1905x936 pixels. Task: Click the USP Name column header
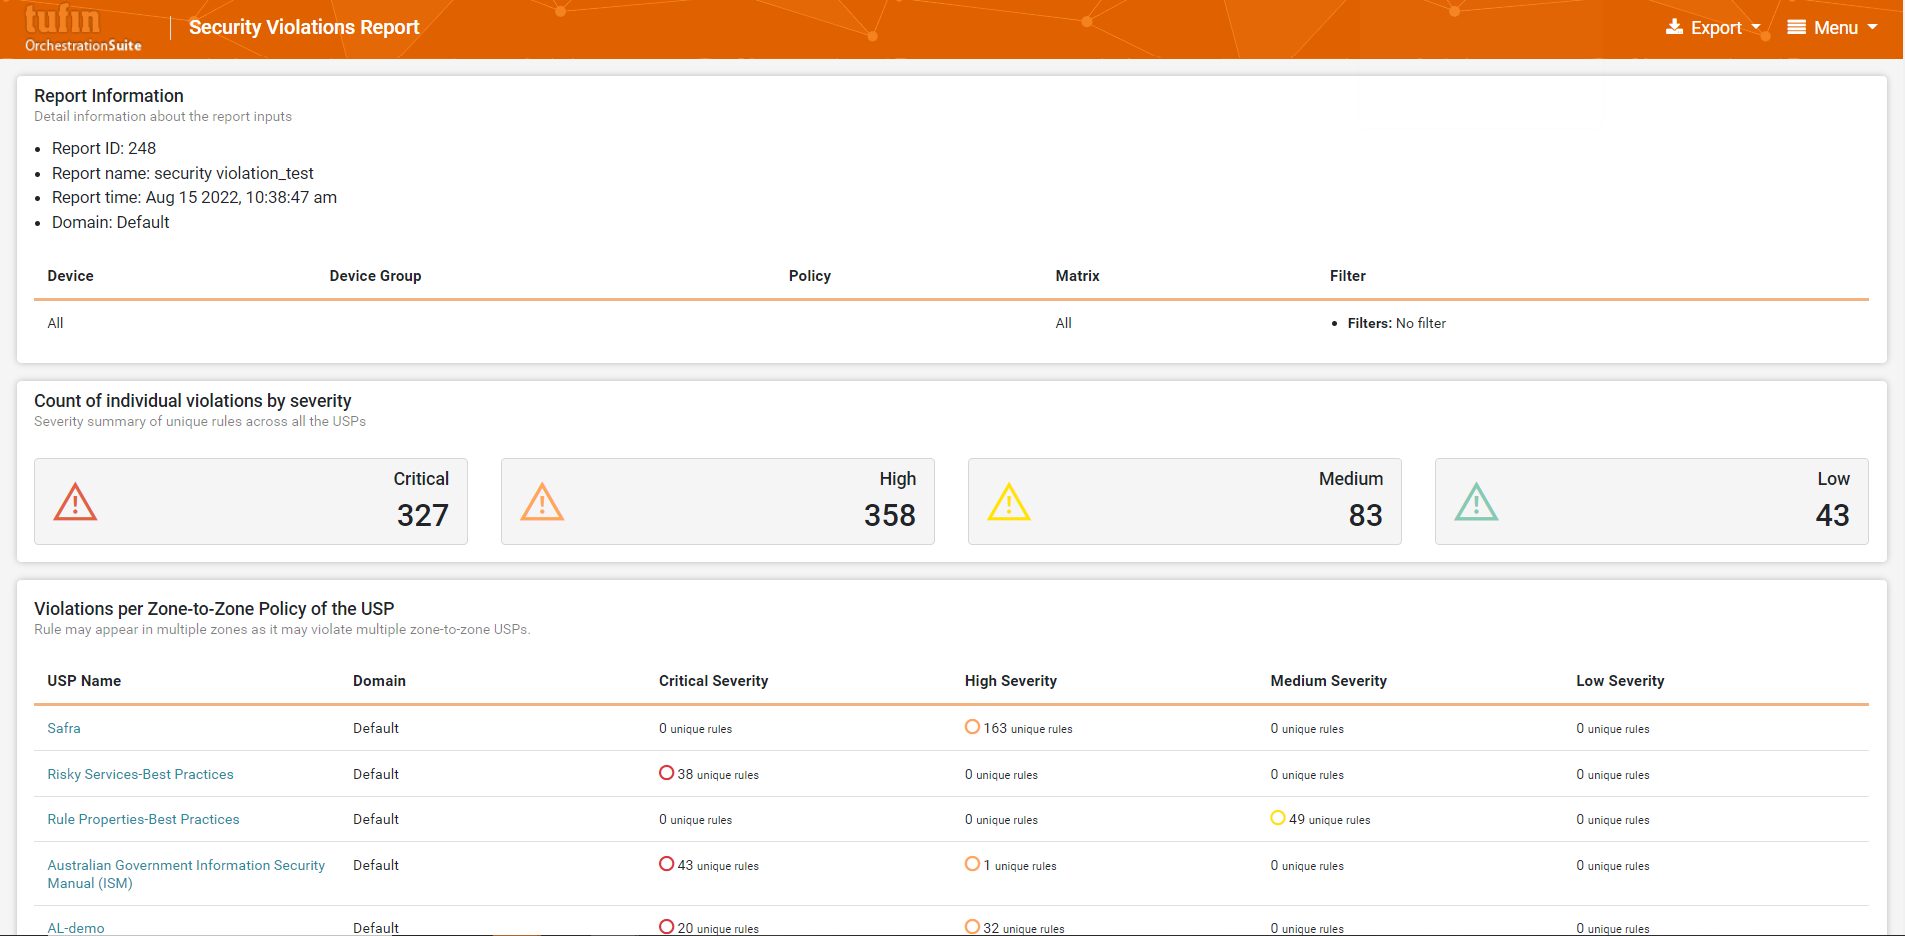click(x=84, y=681)
